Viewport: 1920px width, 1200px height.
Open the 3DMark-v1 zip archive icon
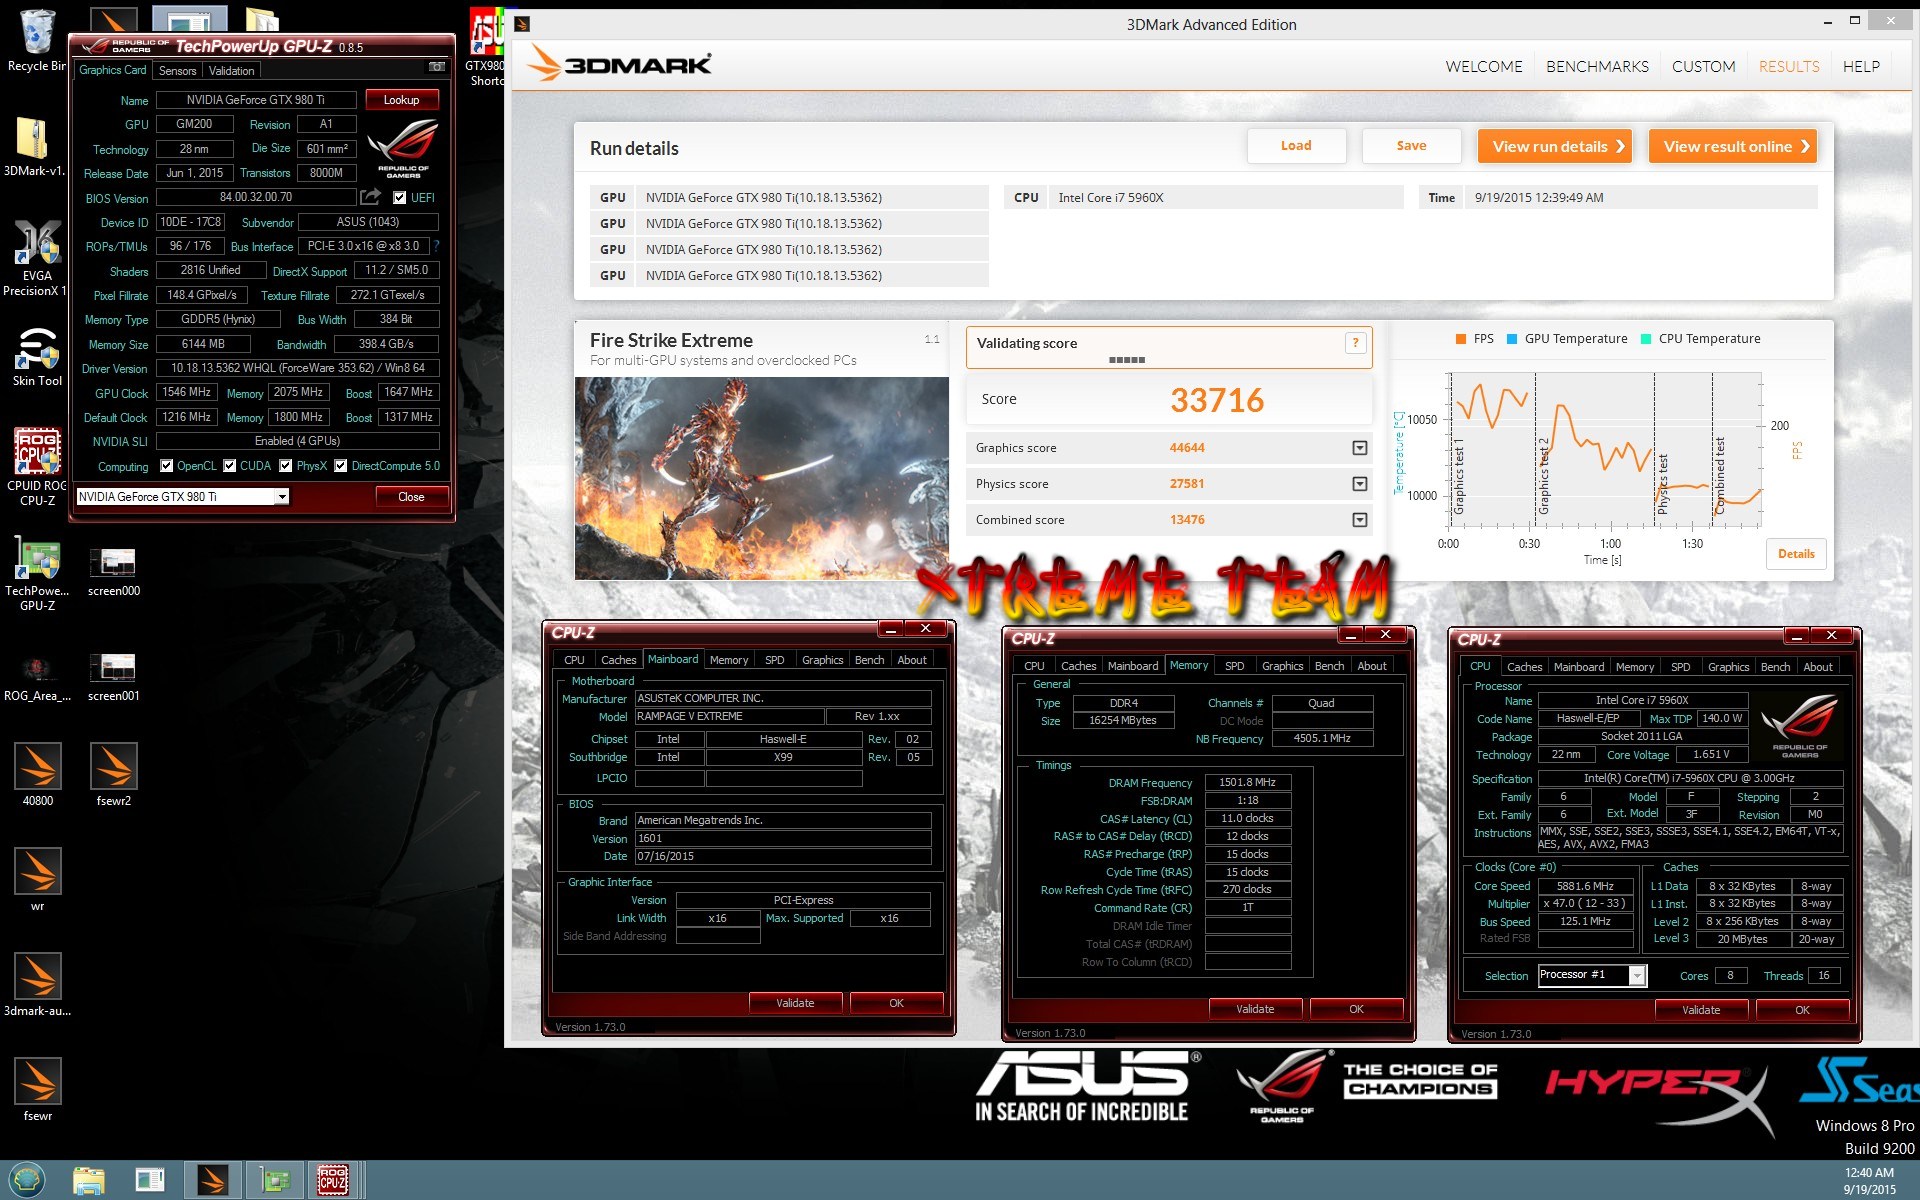(x=33, y=147)
